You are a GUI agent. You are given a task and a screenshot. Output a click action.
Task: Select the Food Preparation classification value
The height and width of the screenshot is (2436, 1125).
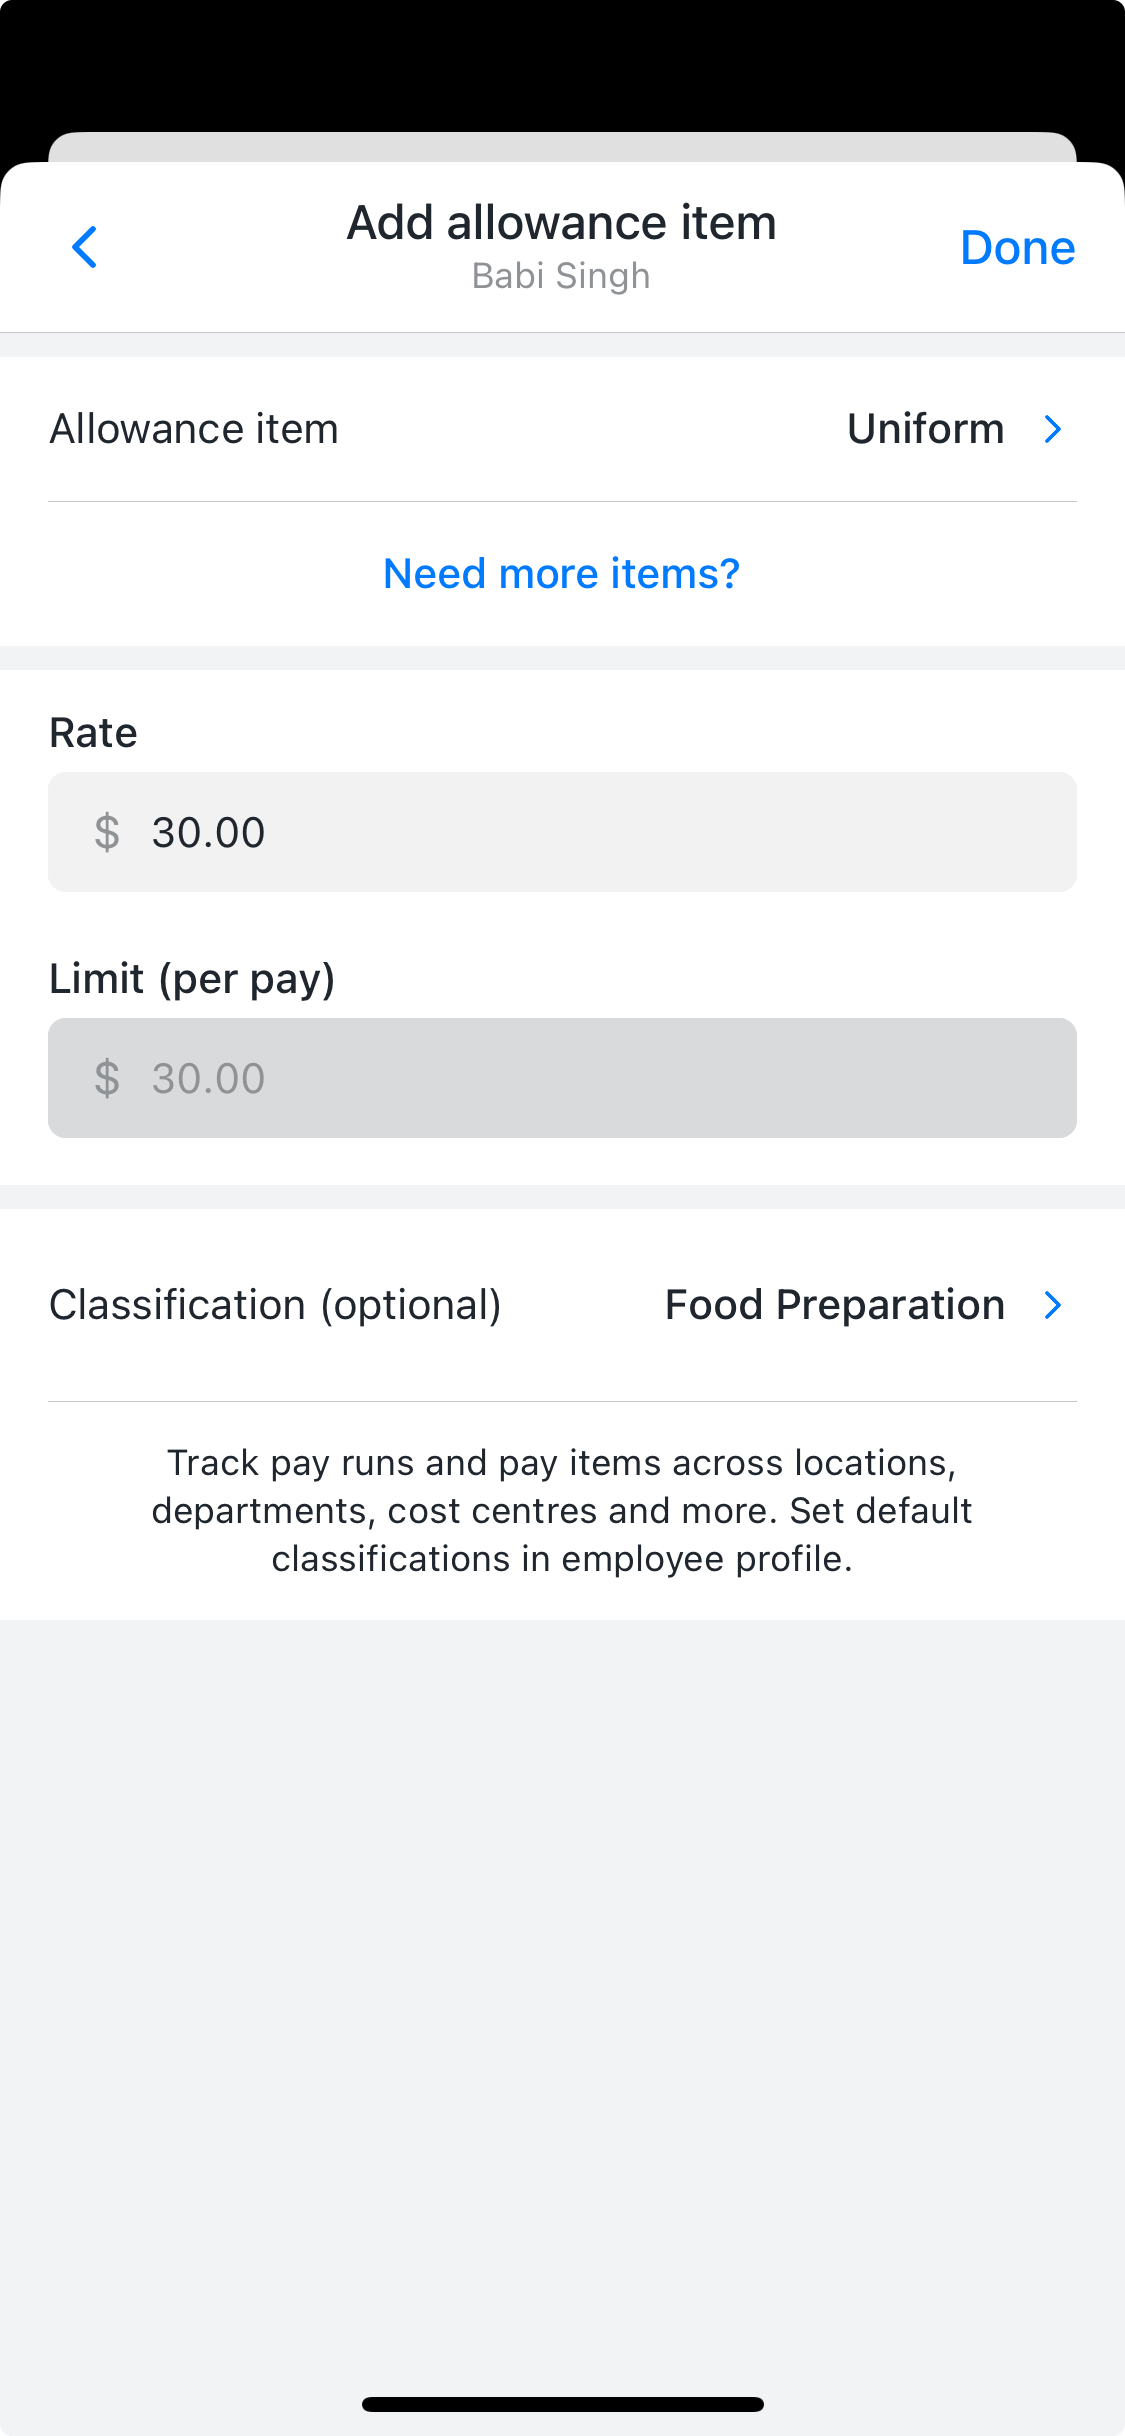click(834, 1305)
